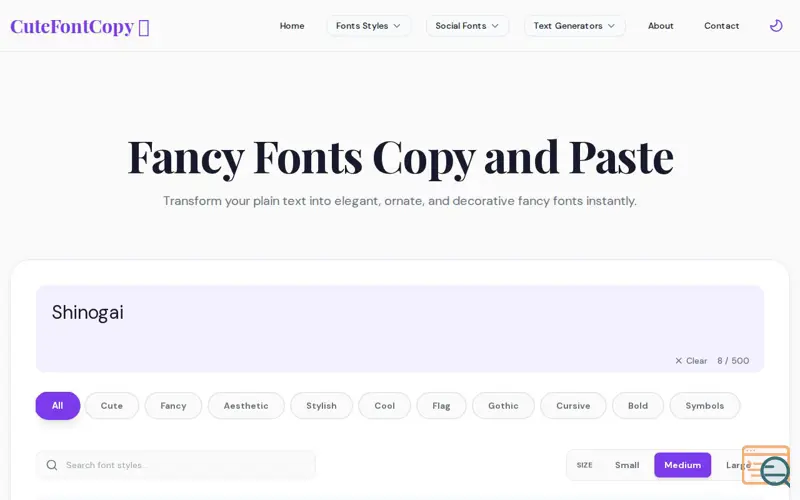Filter fonts by Bold
800x500 pixels.
click(x=638, y=406)
